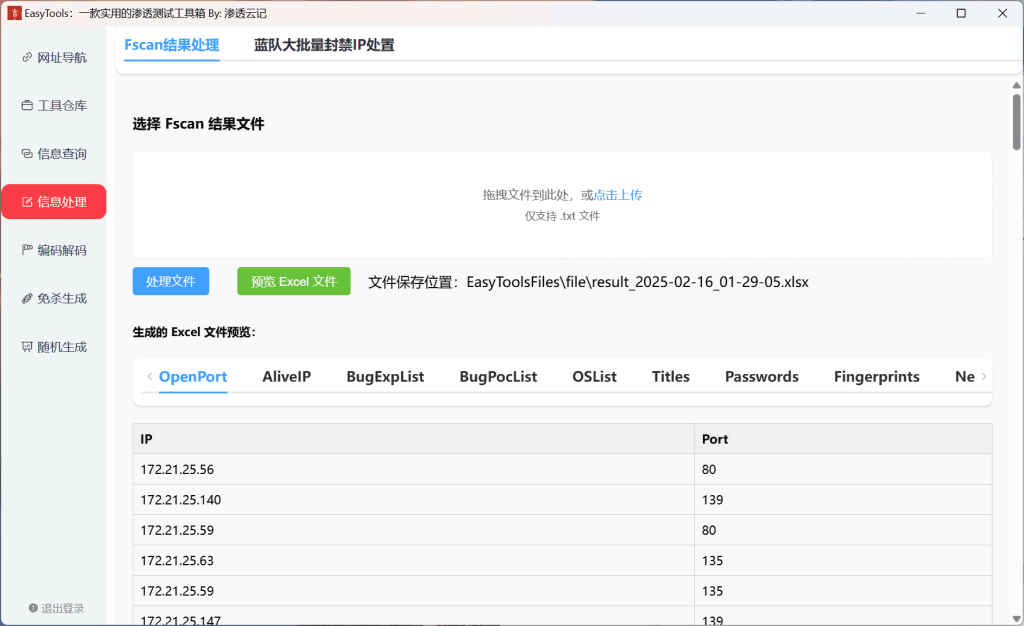Viewport: 1024px width, 626px height.
Task: Select the 信息处理 sidebar item
Action: pyautogui.click(x=54, y=202)
